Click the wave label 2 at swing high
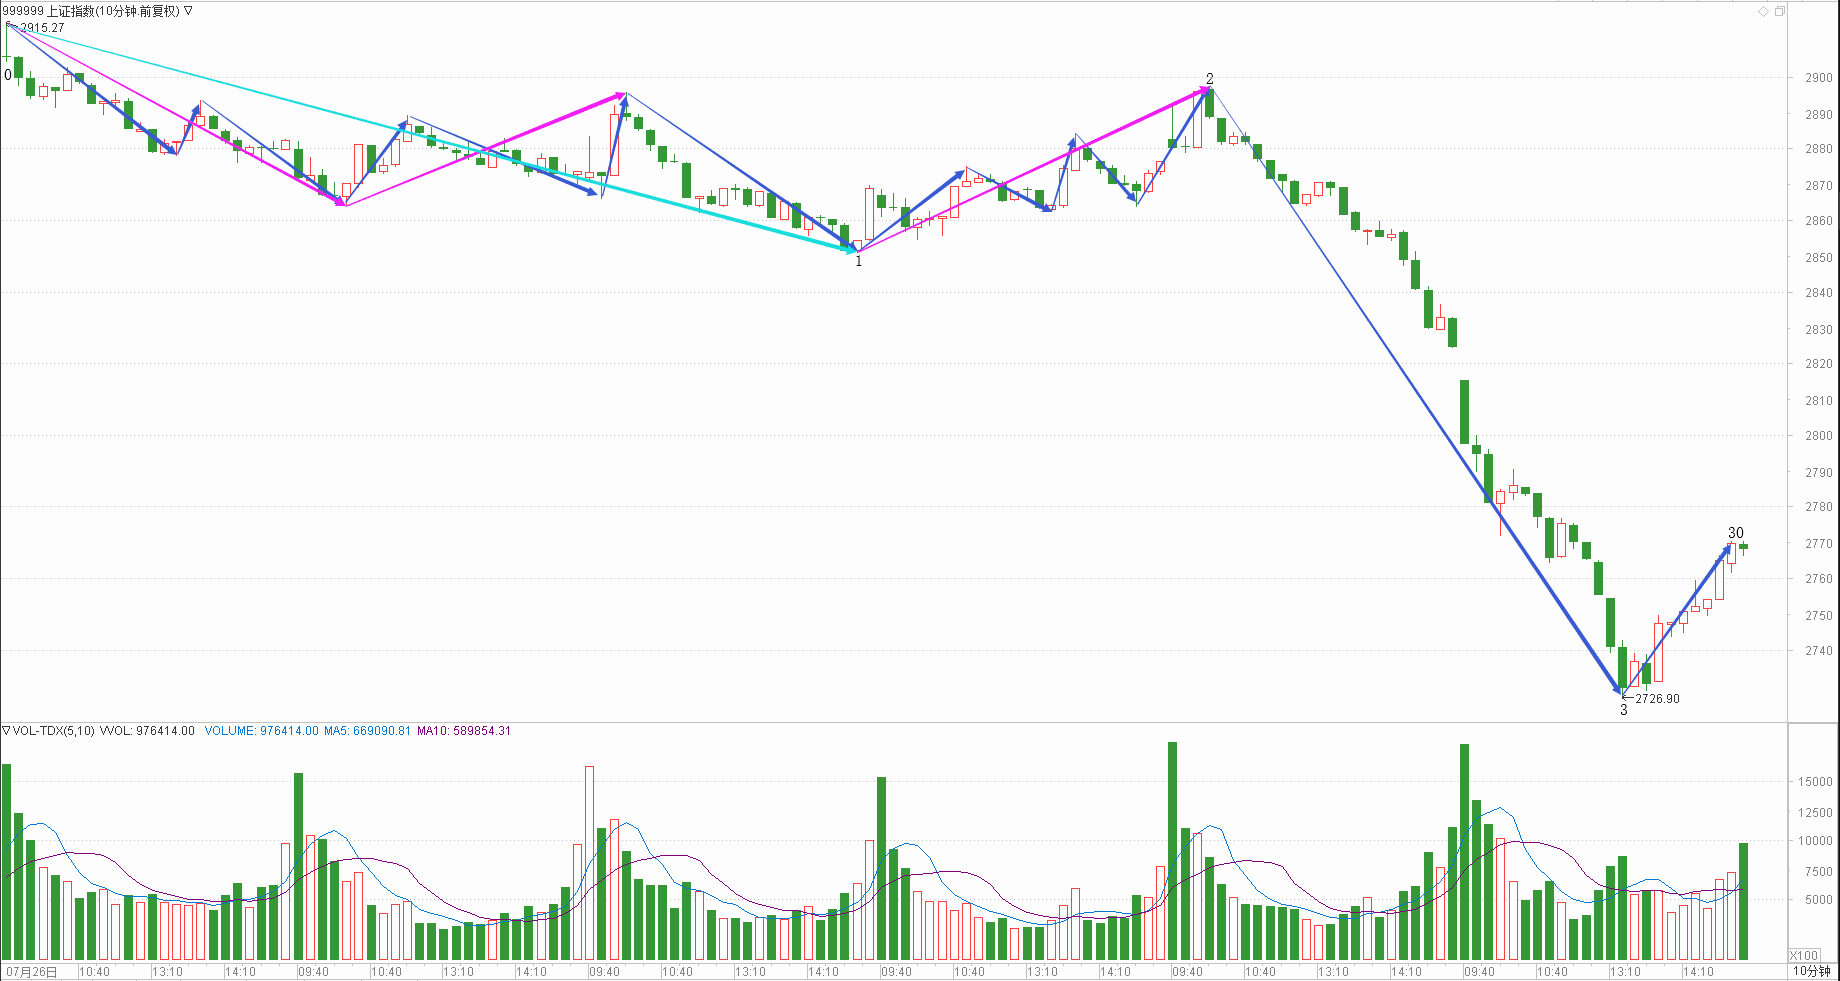 point(1210,78)
